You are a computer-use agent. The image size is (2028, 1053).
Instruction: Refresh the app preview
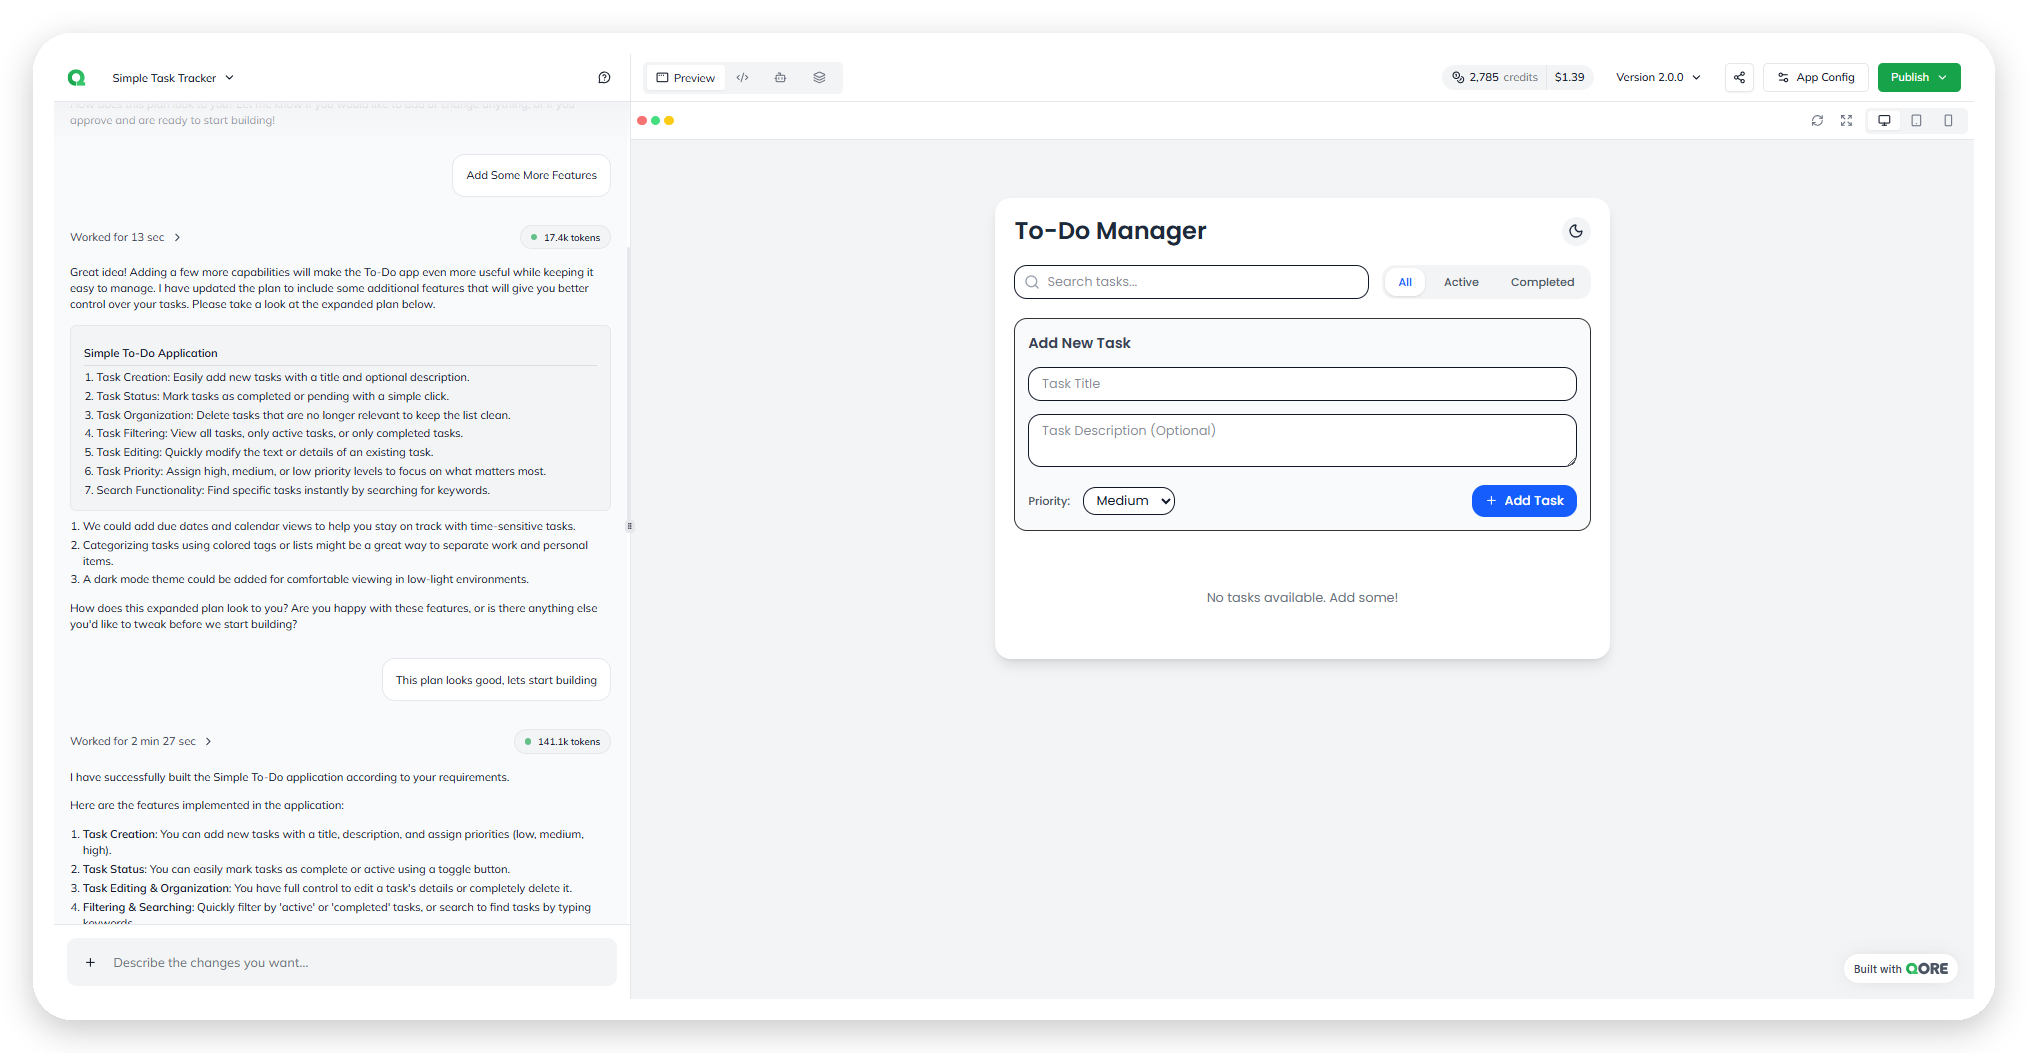coord(1817,121)
